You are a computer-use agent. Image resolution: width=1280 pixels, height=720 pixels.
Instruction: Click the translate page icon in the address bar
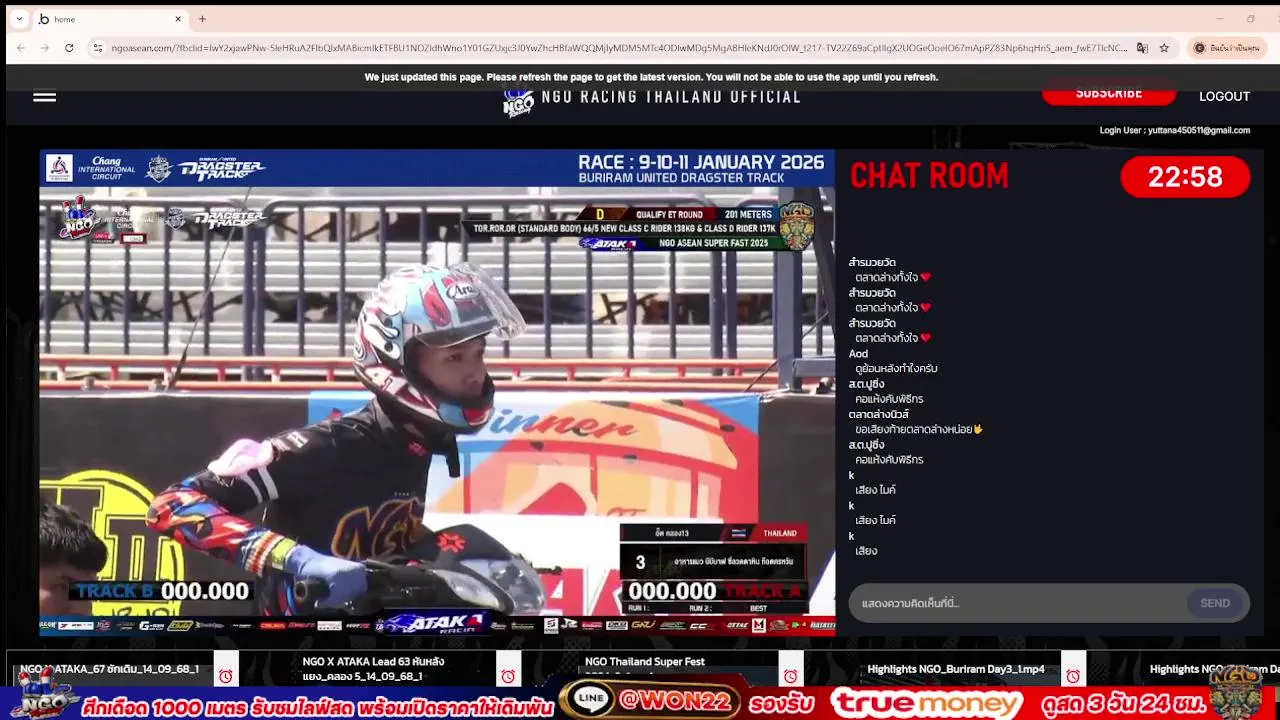pyautogui.click(x=1142, y=48)
